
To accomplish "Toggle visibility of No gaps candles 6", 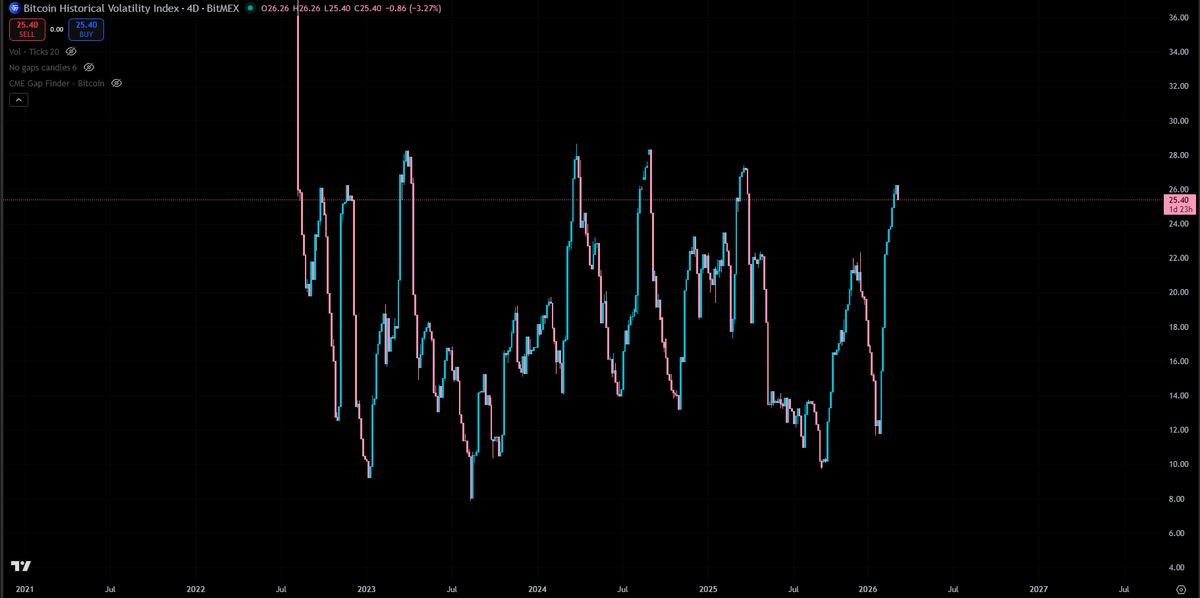I will [87, 67].
